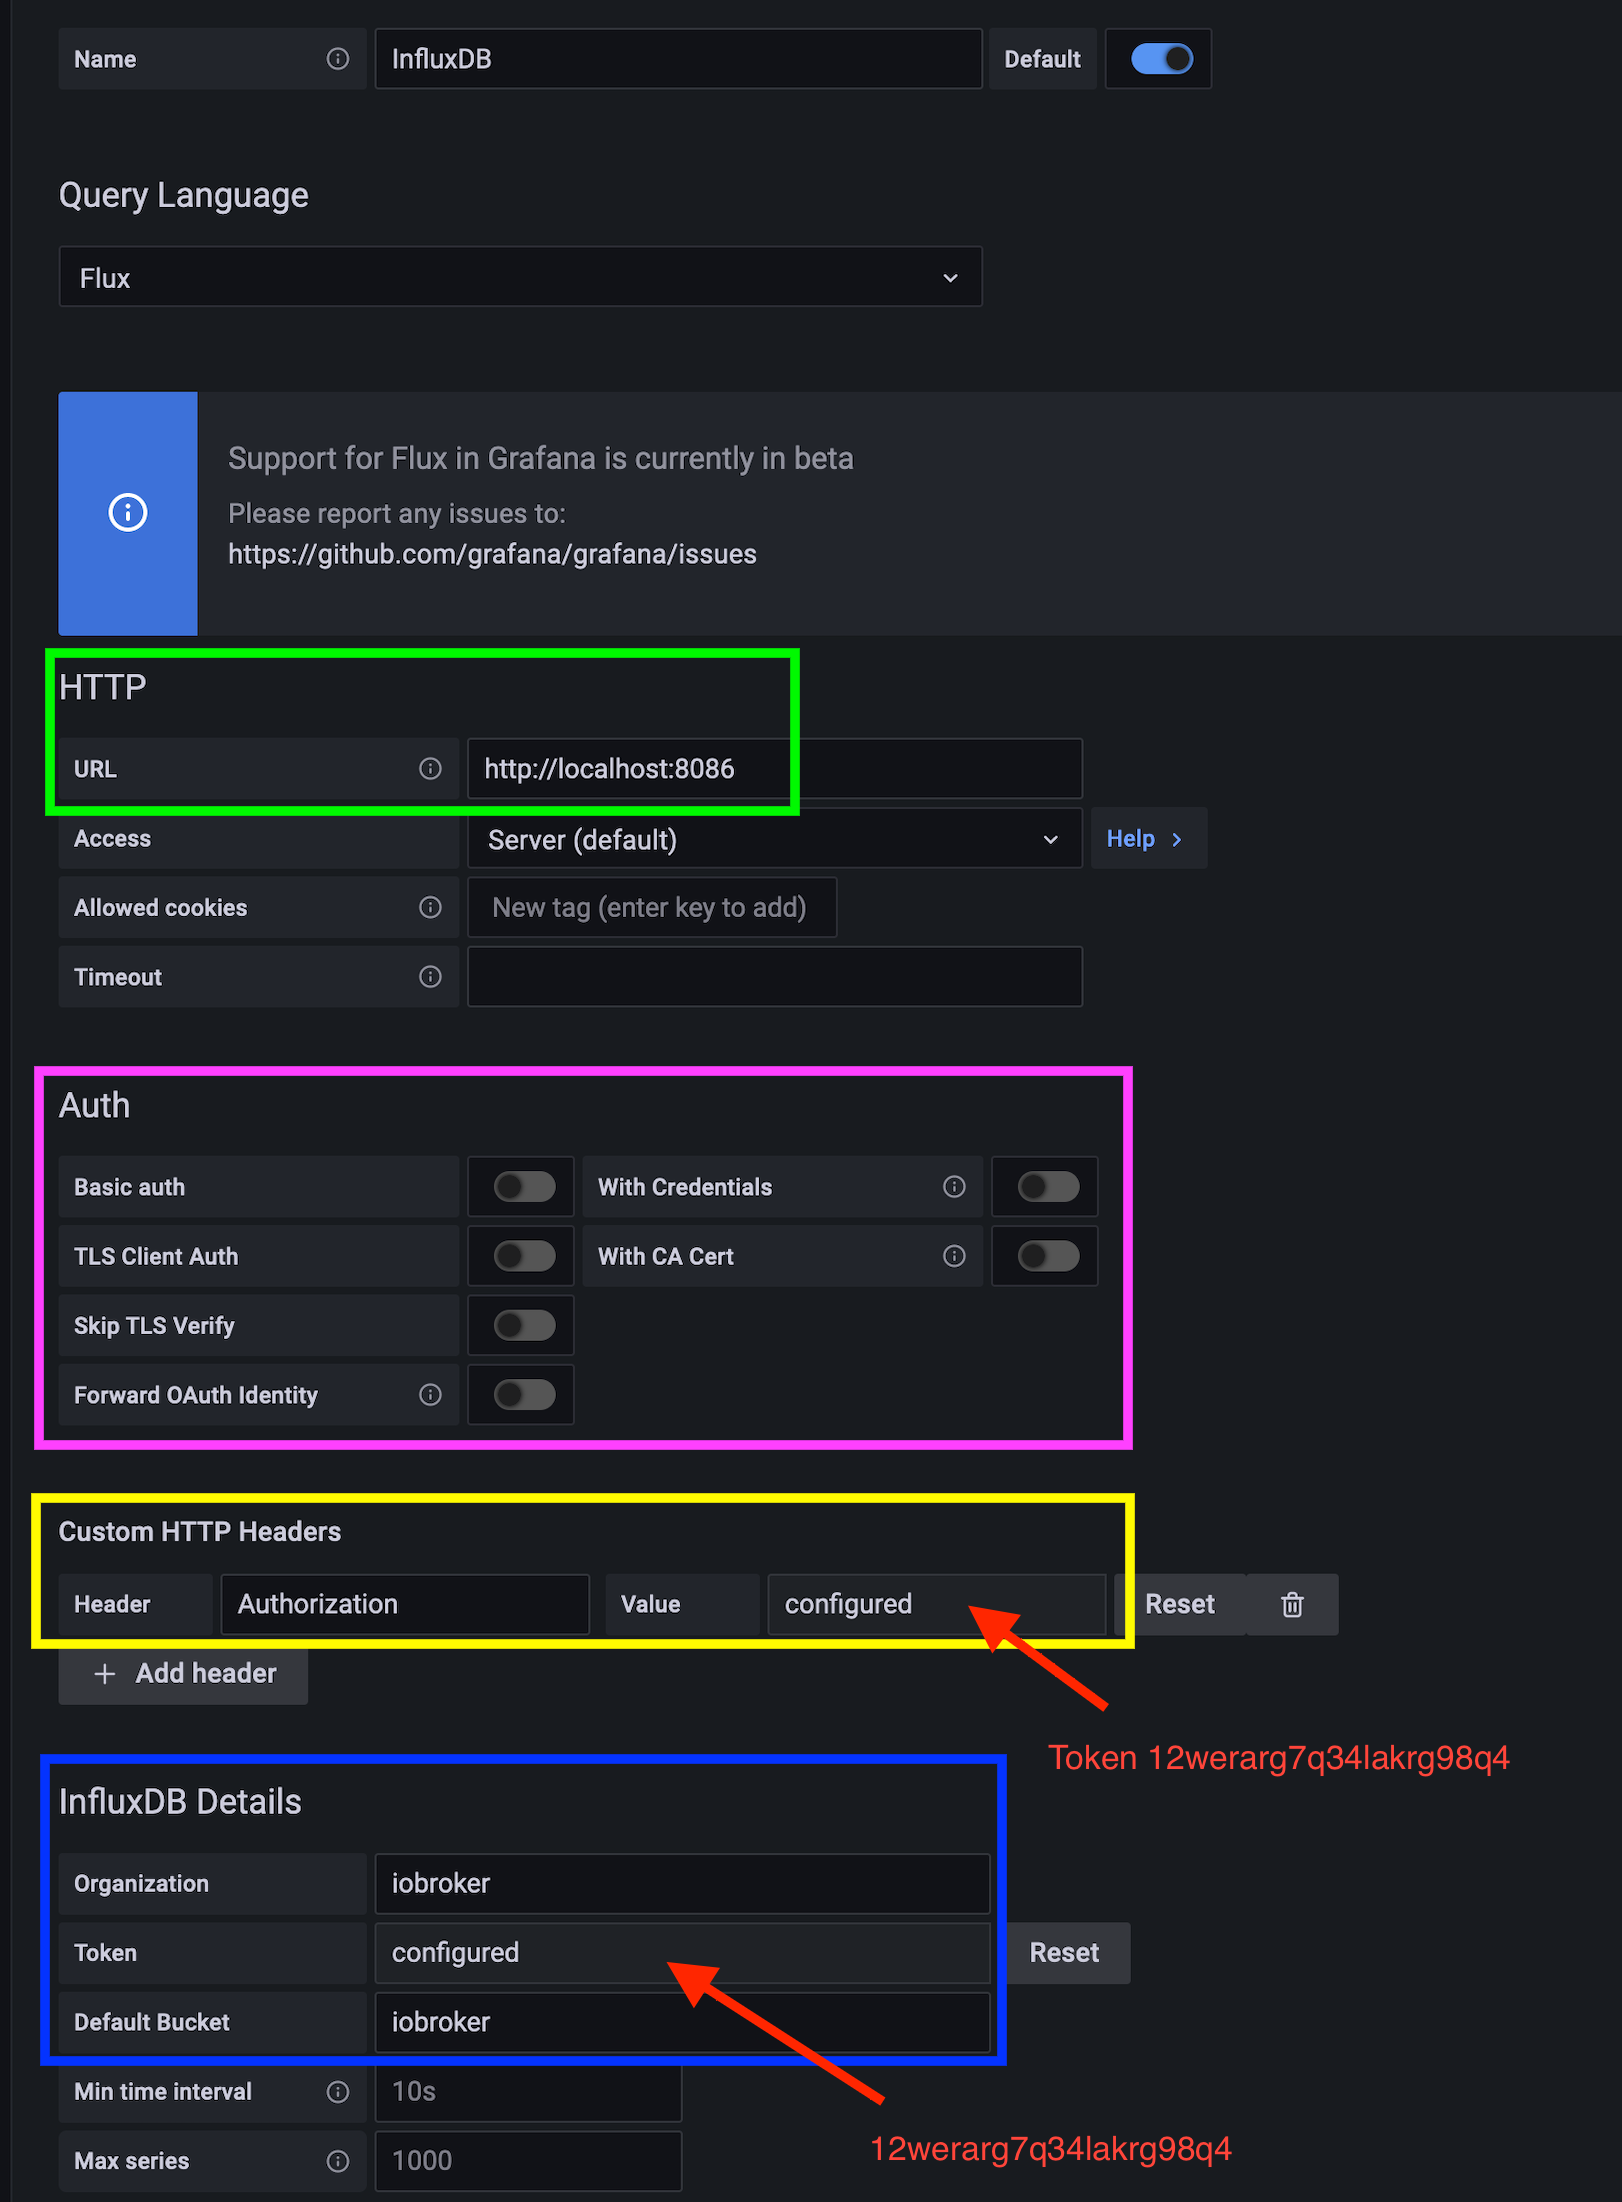Image resolution: width=1622 pixels, height=2202 pixels.
Task: Reset the InfluxDB token
Action: pos(1064,1952)
